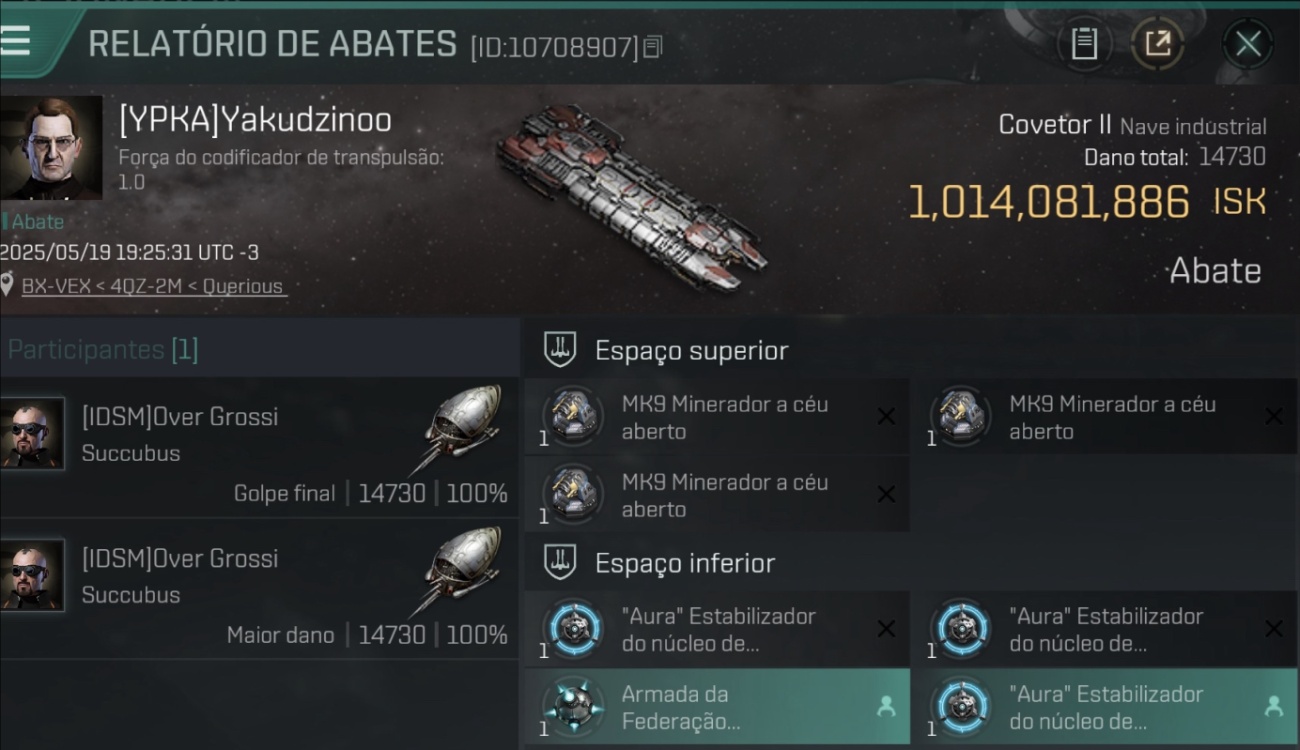Select the first MK9 Minerador module icon
Screen dimensions: 1300x750
pyautogui.click(x=573, y=417)
